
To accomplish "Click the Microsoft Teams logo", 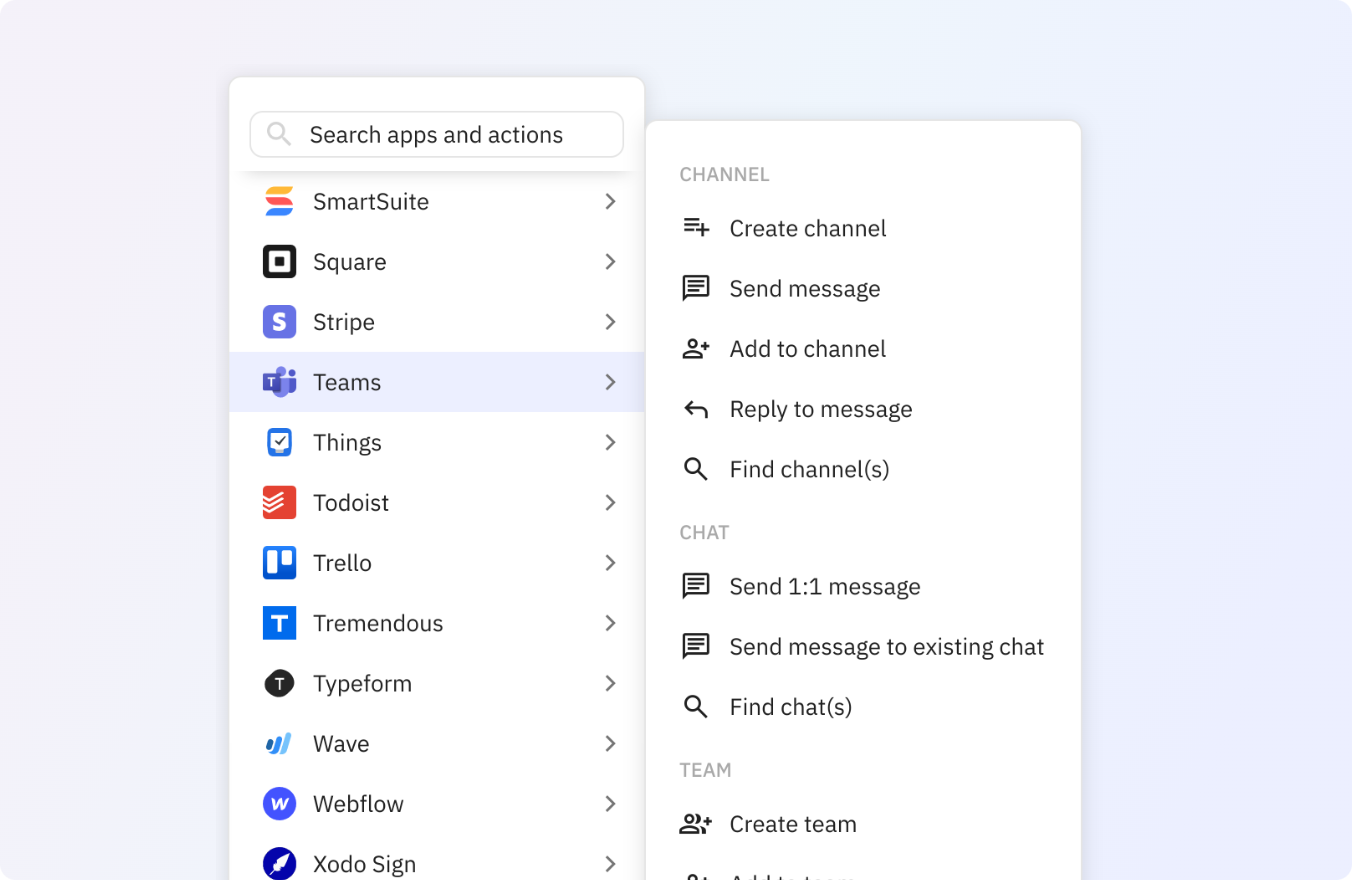I will [279, 382].
